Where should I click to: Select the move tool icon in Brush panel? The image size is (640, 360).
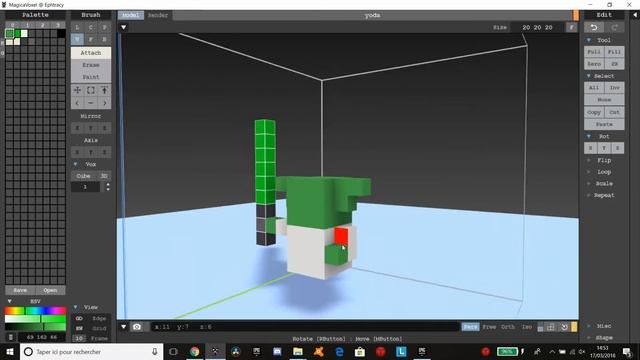coord(77,90)
